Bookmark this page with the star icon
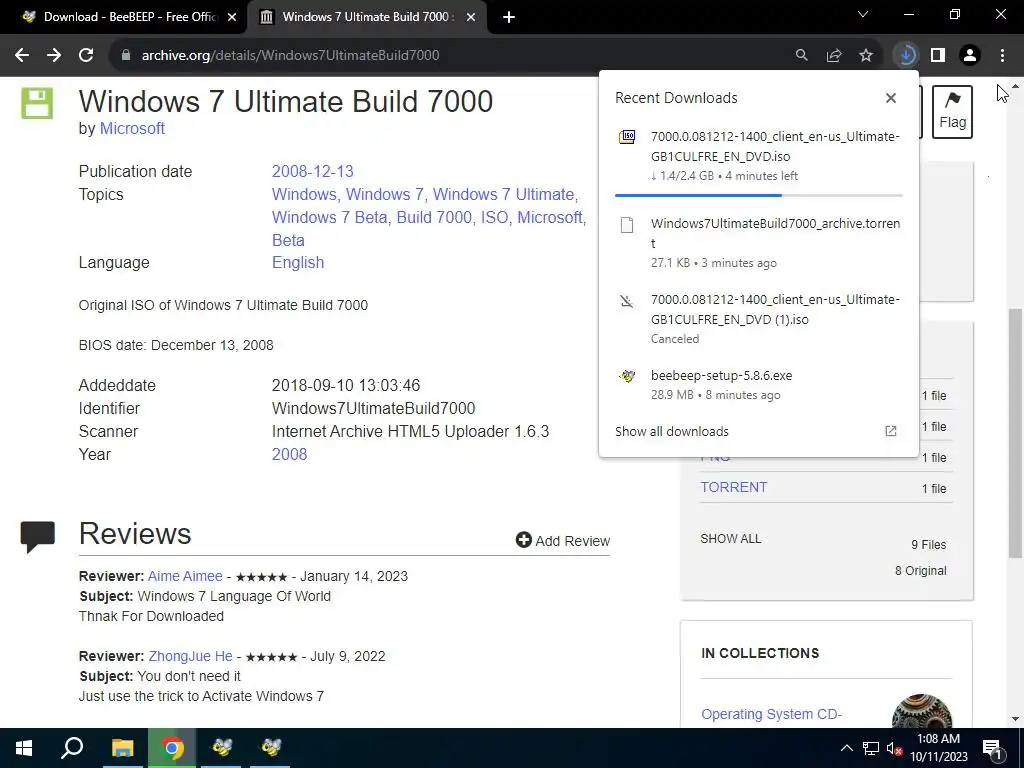 tap(866, 56)
